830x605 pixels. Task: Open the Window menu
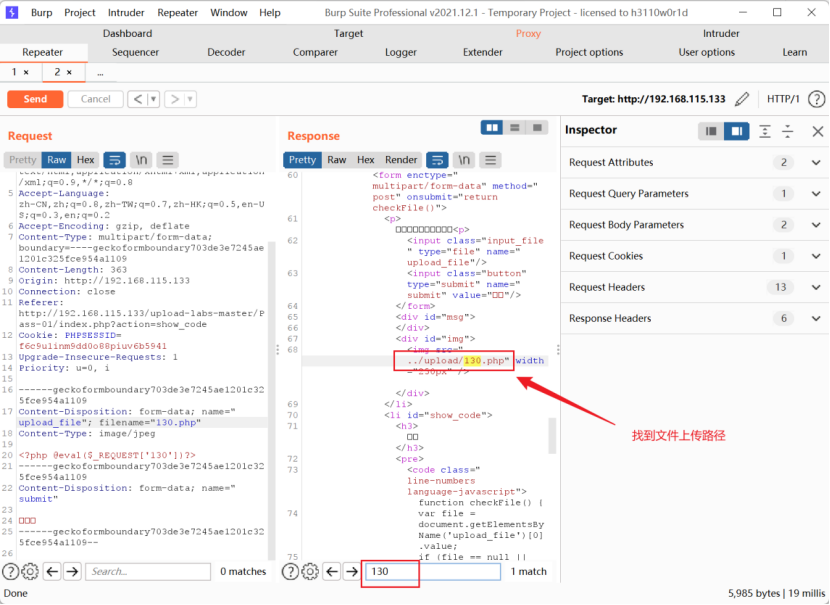click(x=229, y=13)
